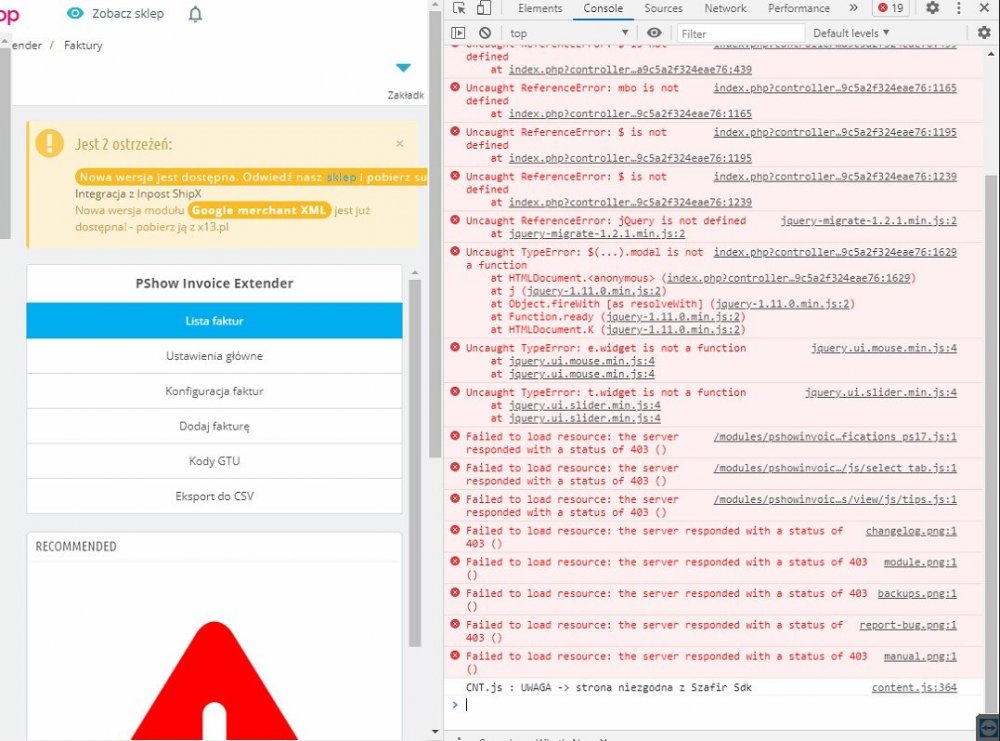This screenshot has height=741, width=1000.
Task: Click error icon beside e.widget error
Action: [455, 348]
